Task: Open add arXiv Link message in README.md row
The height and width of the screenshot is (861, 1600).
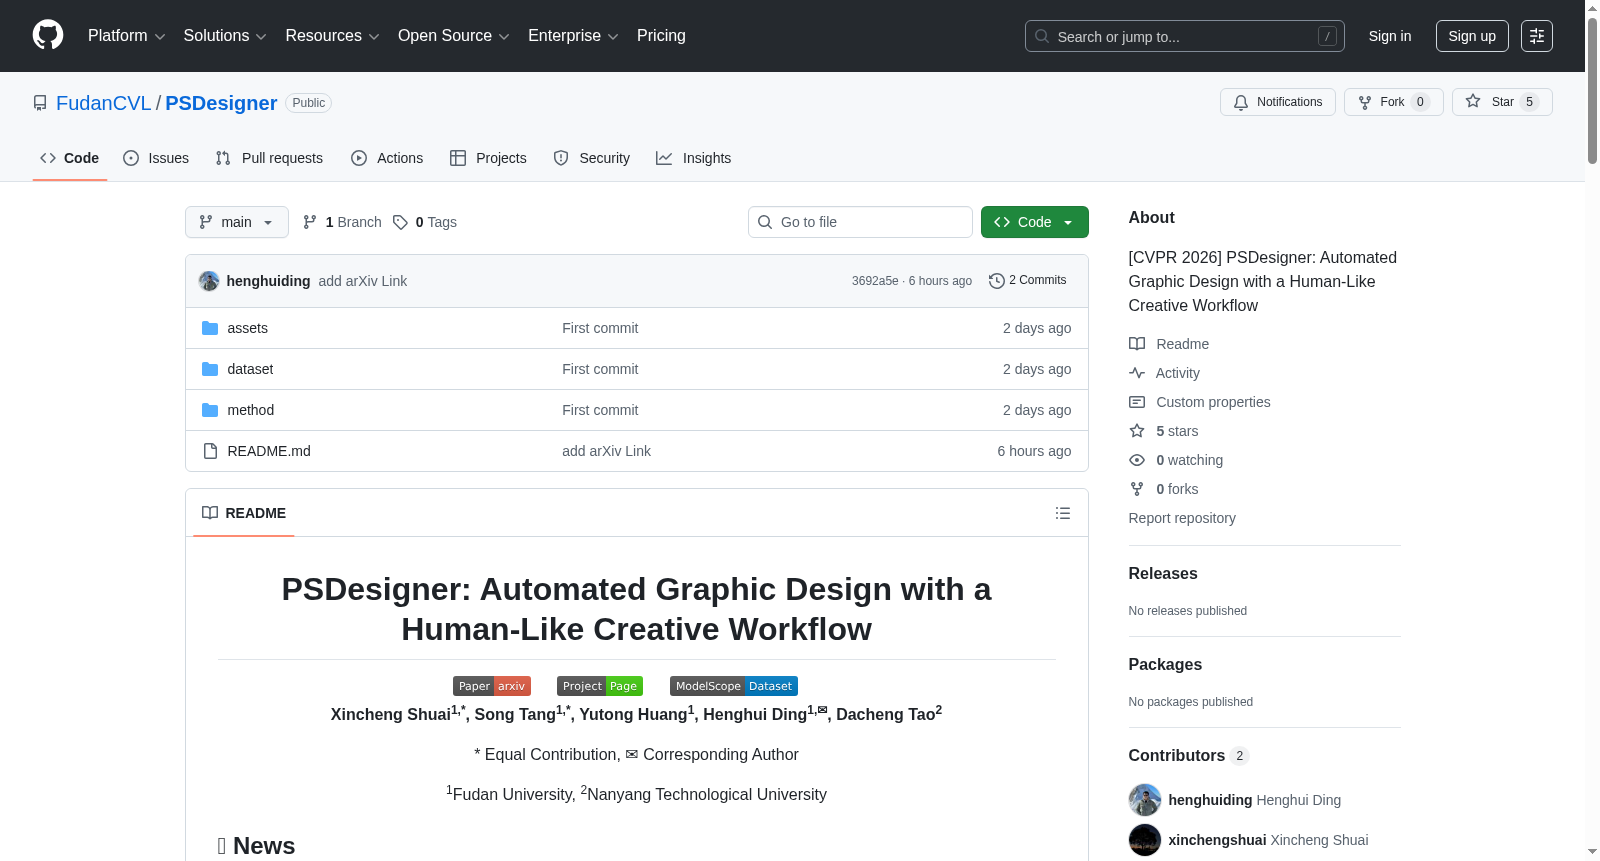Action: [x=606, y=451]
